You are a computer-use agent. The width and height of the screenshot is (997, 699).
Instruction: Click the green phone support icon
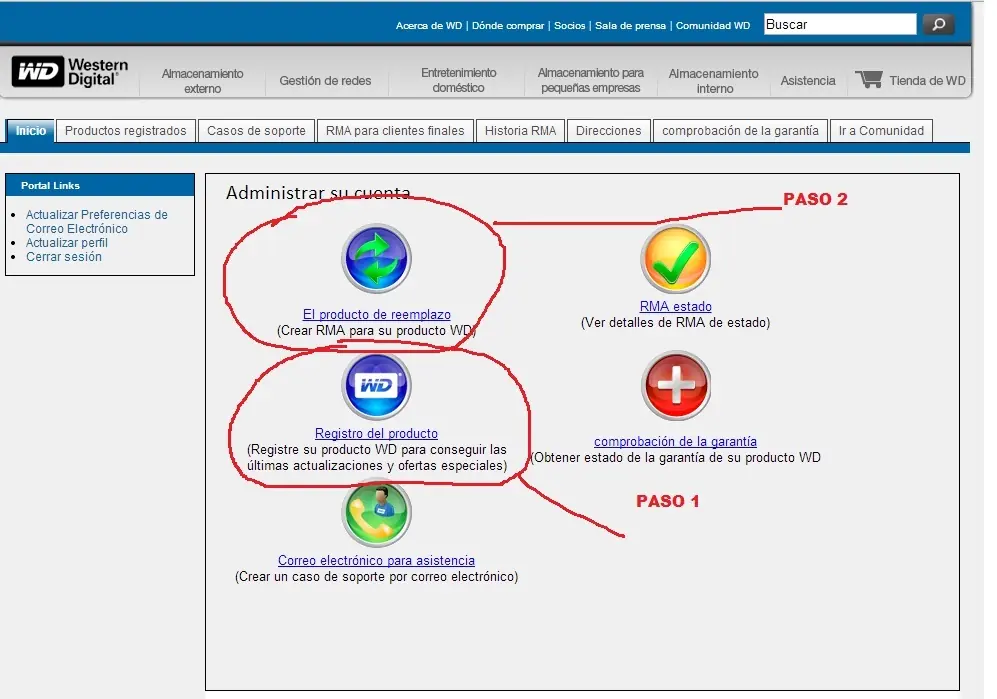(x=376, y=513)
